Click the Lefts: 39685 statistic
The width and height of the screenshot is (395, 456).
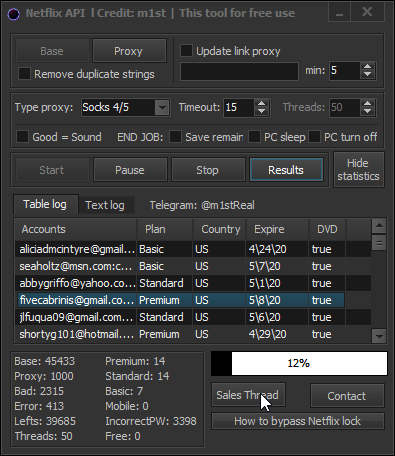coord(45,421)
